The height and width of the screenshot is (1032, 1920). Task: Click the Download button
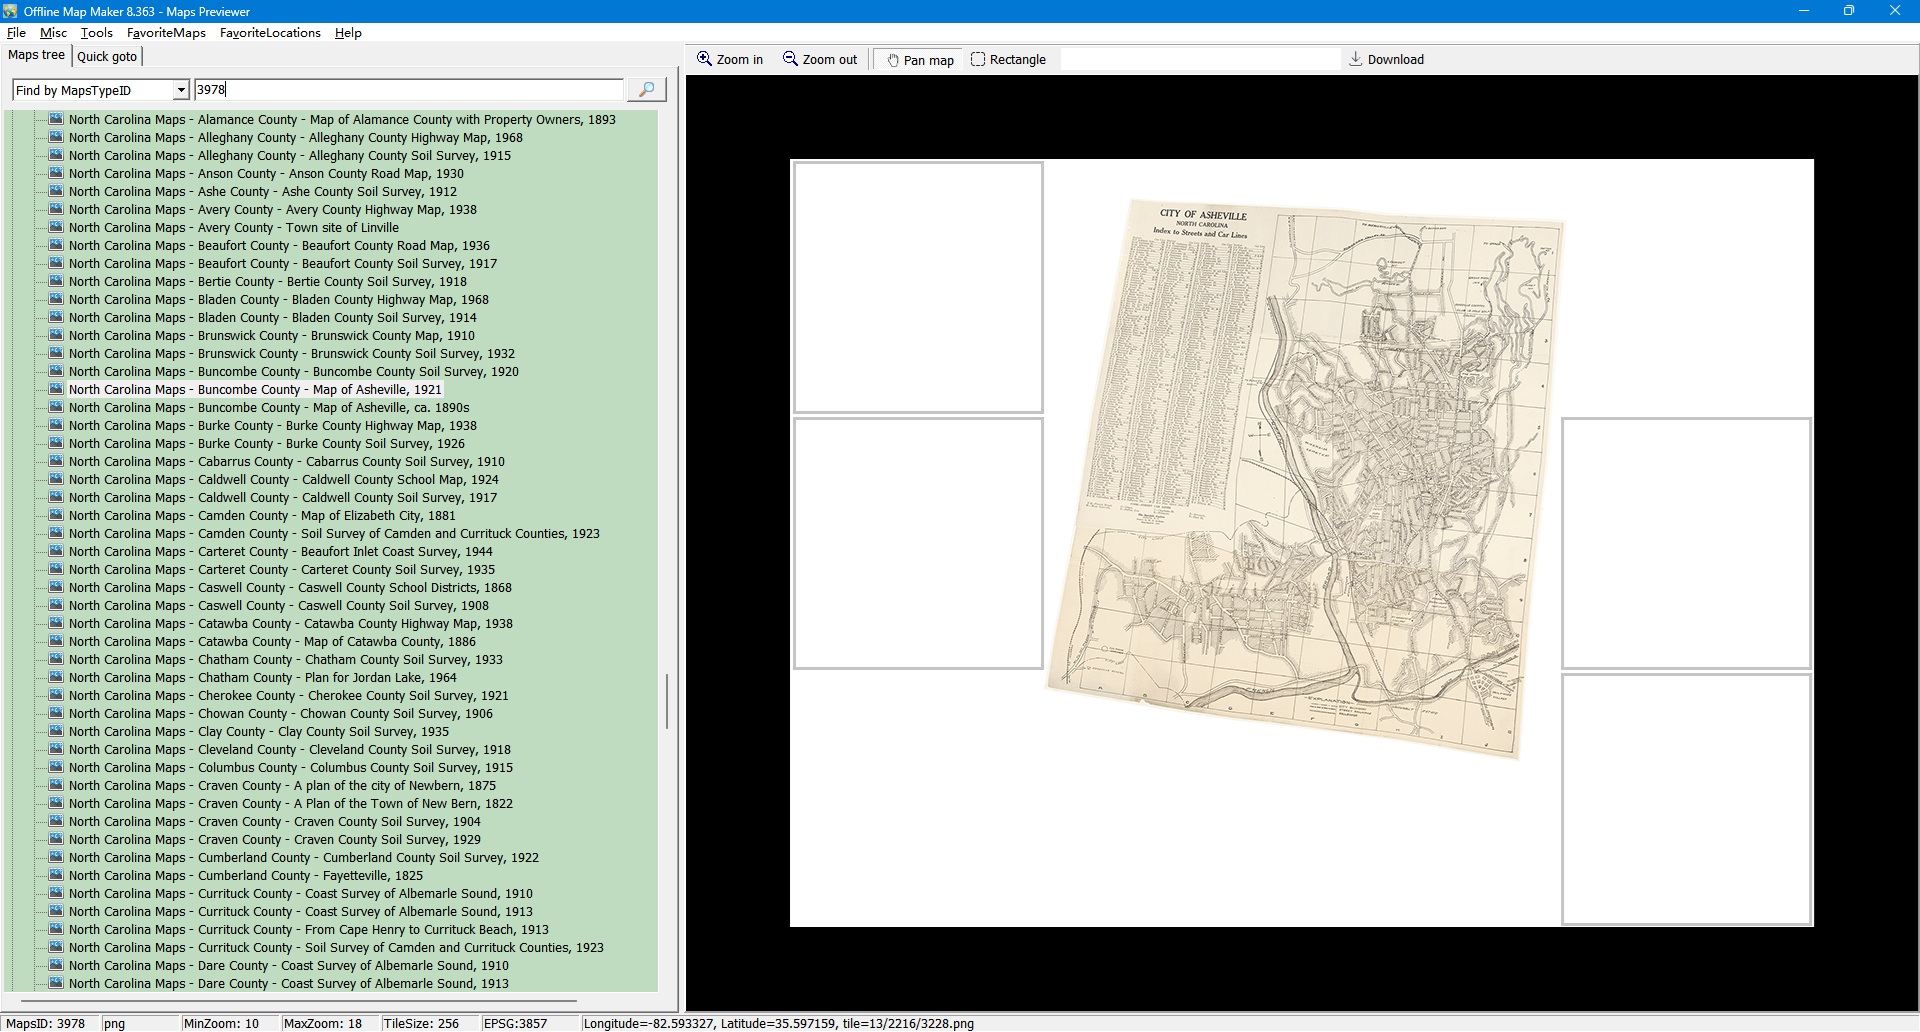click(x=1386, y=59)
